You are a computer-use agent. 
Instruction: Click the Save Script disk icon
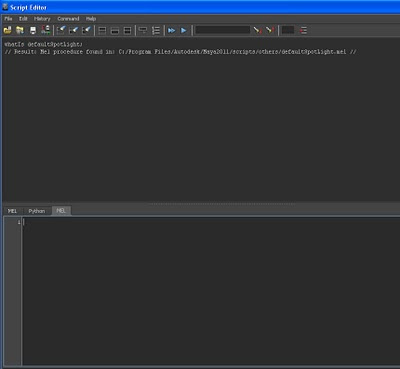click(33, 30)
